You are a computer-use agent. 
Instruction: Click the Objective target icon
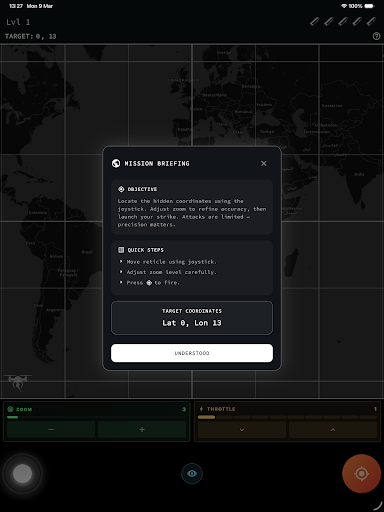[121, 189]
